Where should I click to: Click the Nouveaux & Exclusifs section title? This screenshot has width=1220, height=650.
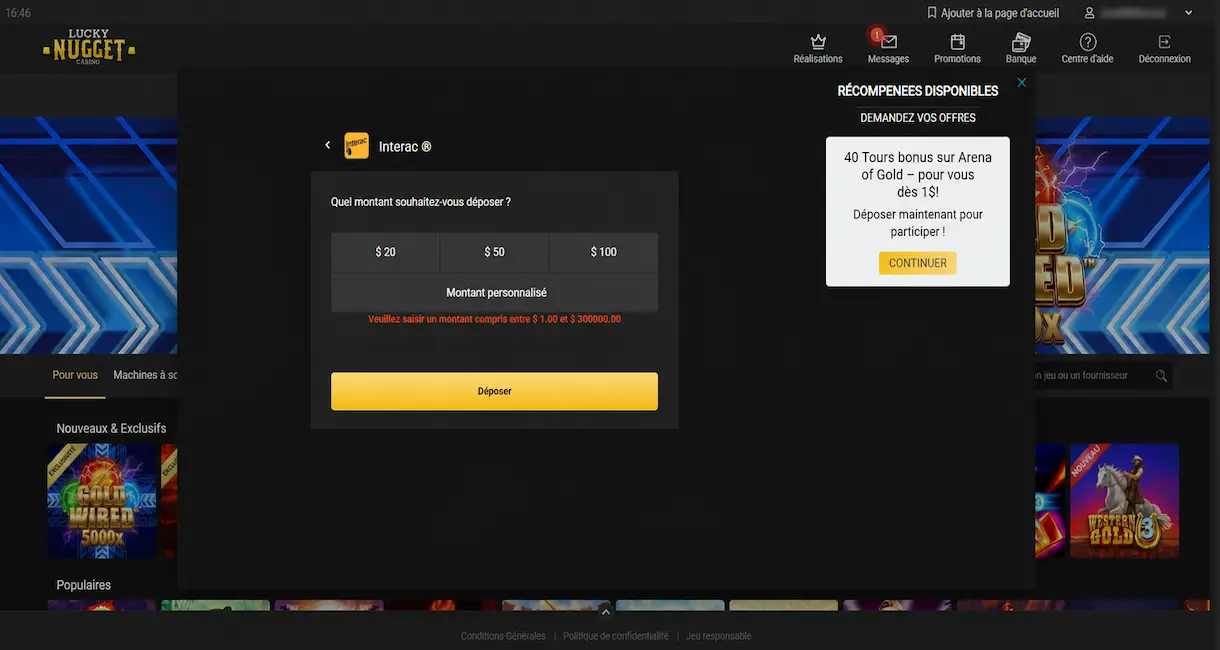[111, 428]
